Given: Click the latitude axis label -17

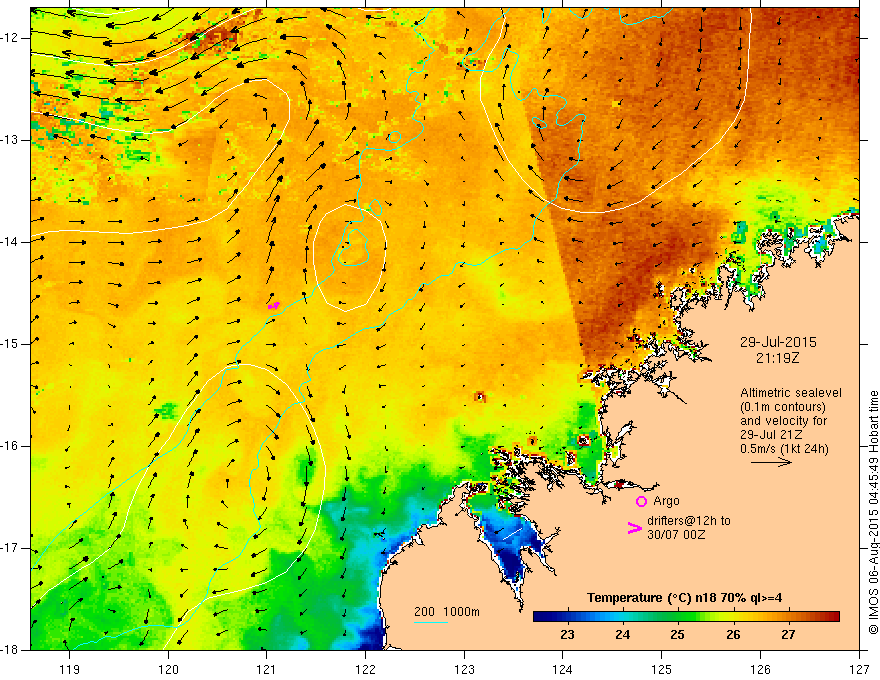Looking at the screenshot, I should [x=11, y=548].
